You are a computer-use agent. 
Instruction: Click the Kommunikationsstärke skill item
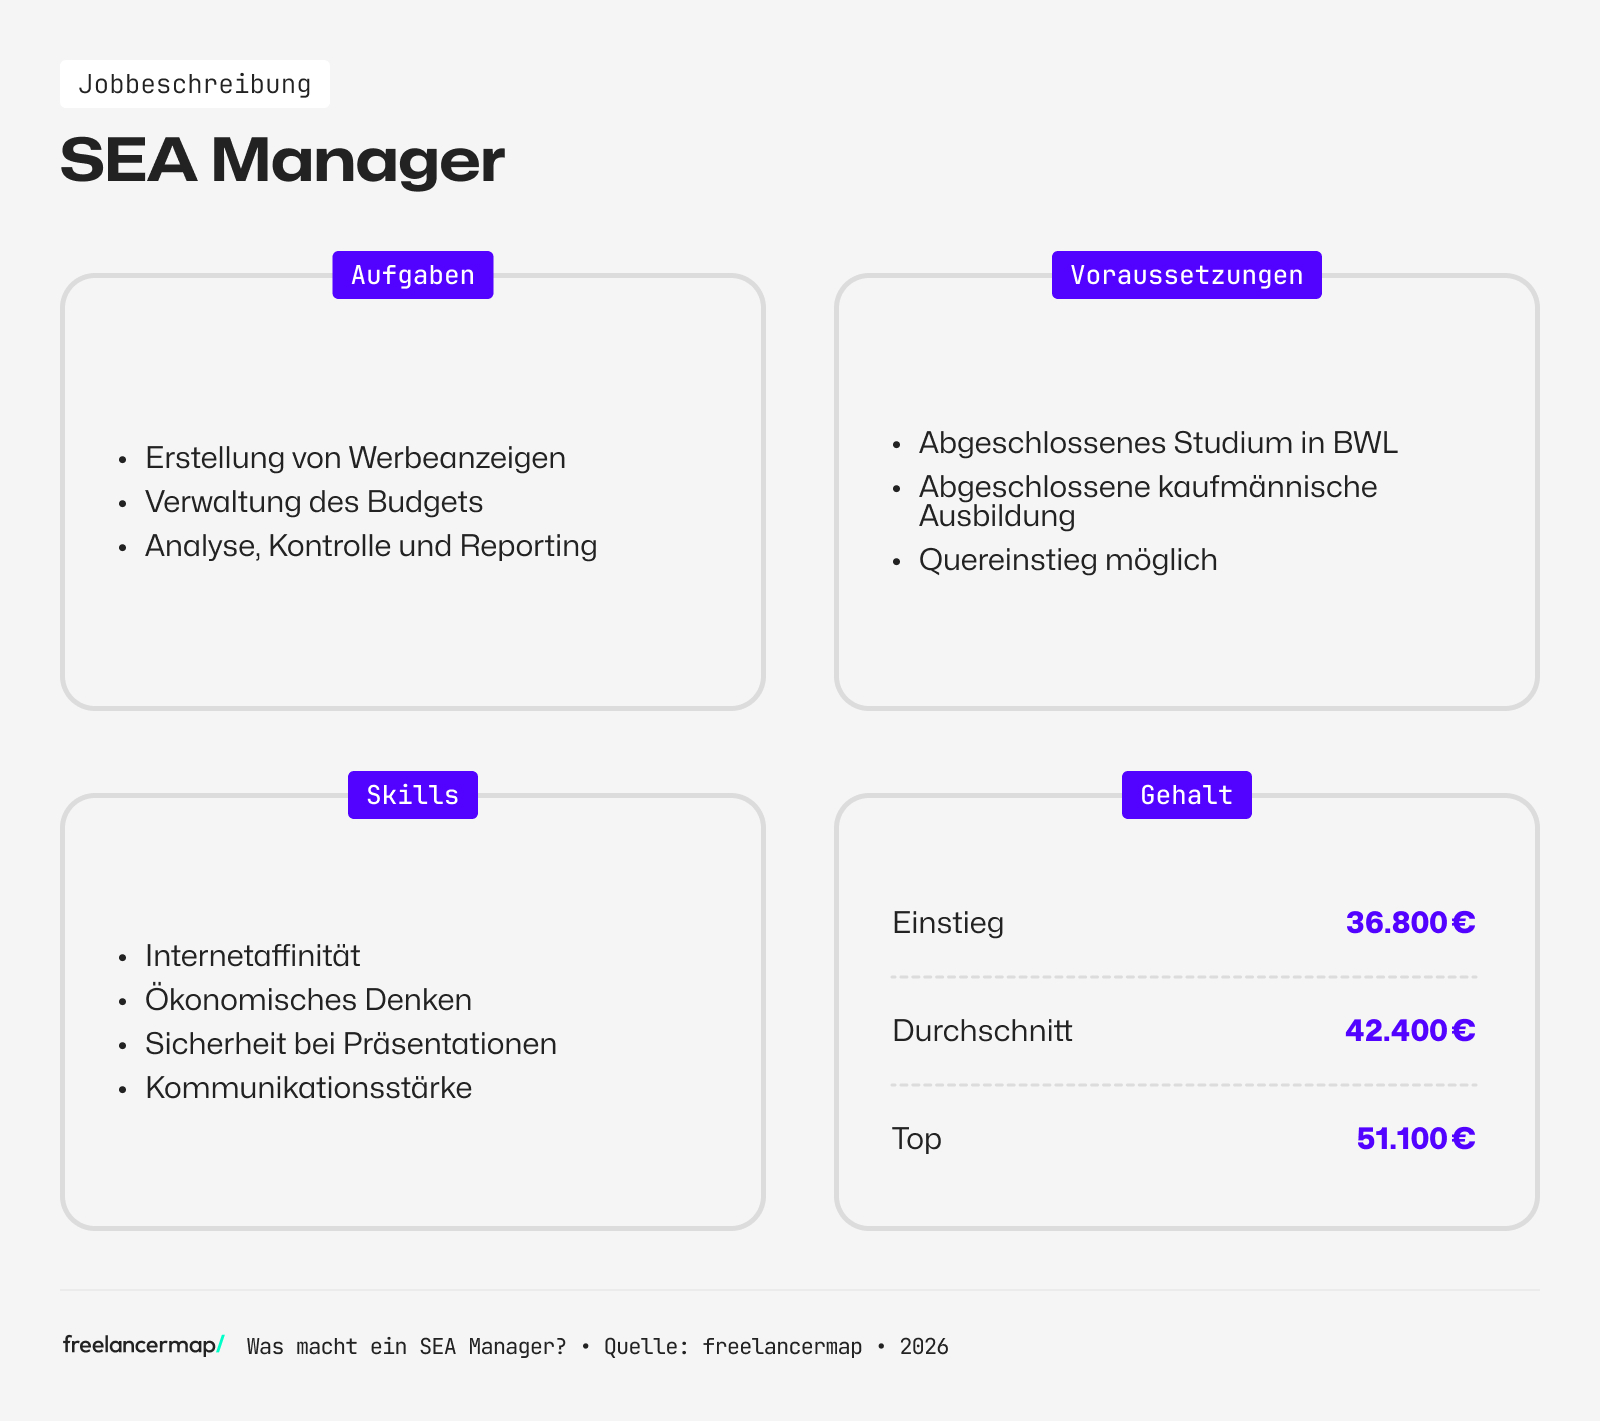coord(308,1087)
